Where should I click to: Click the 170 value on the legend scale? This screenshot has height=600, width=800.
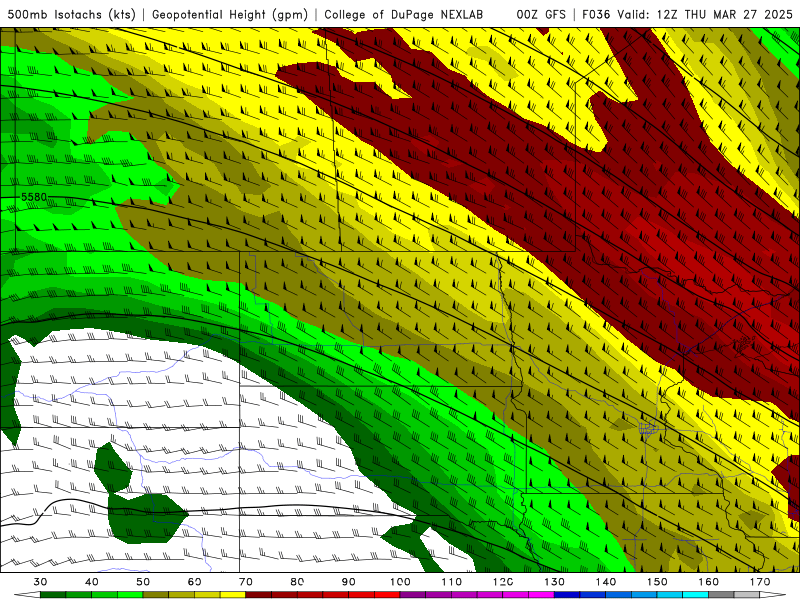point(760,582)
